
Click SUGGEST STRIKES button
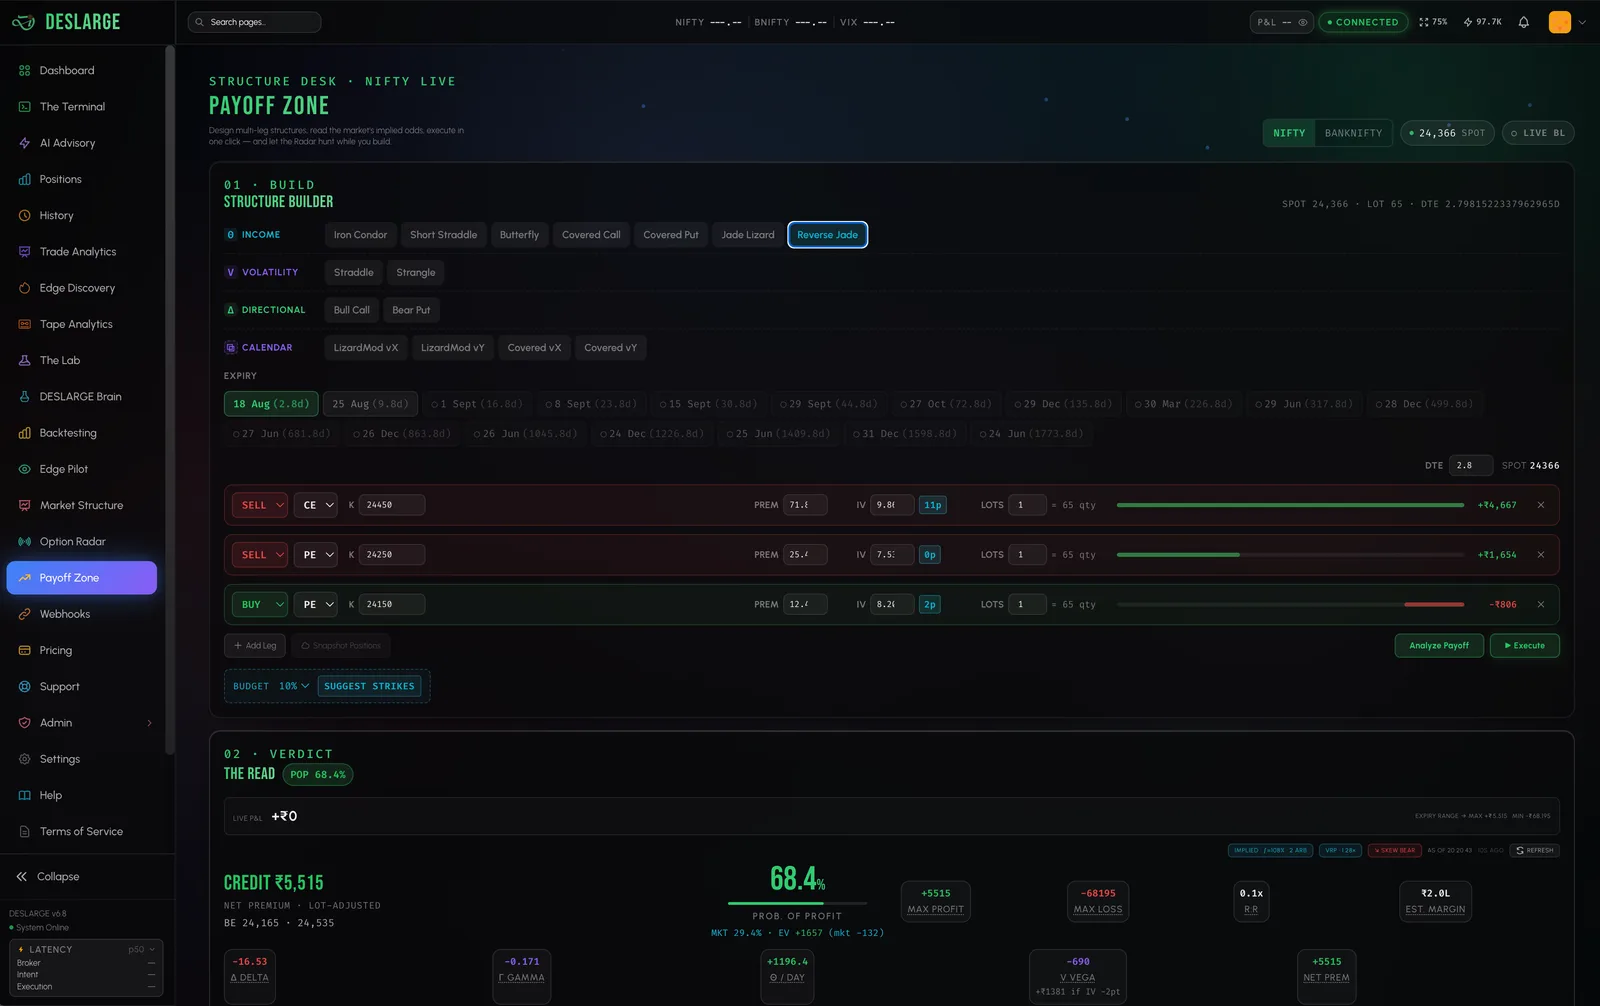[369, 686]
